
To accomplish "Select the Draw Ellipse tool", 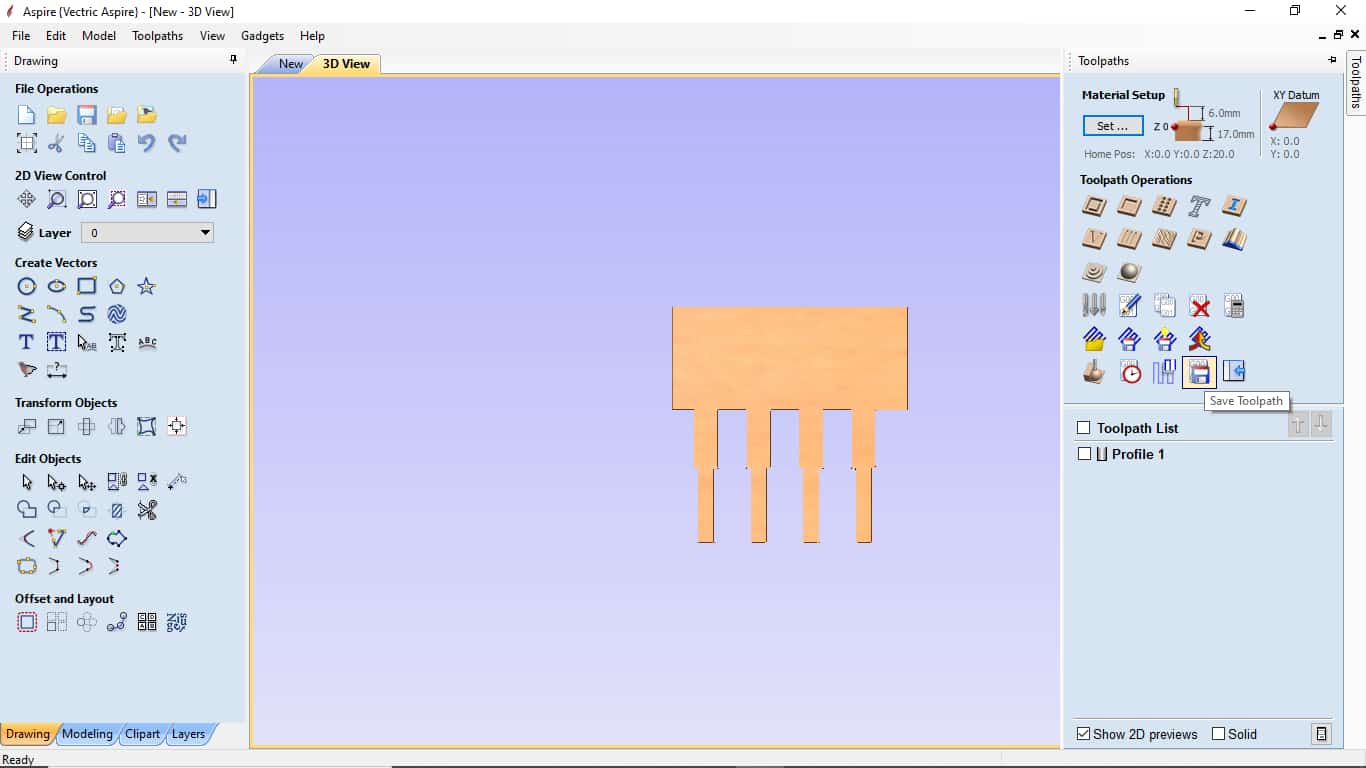I will tap(57, 286).
